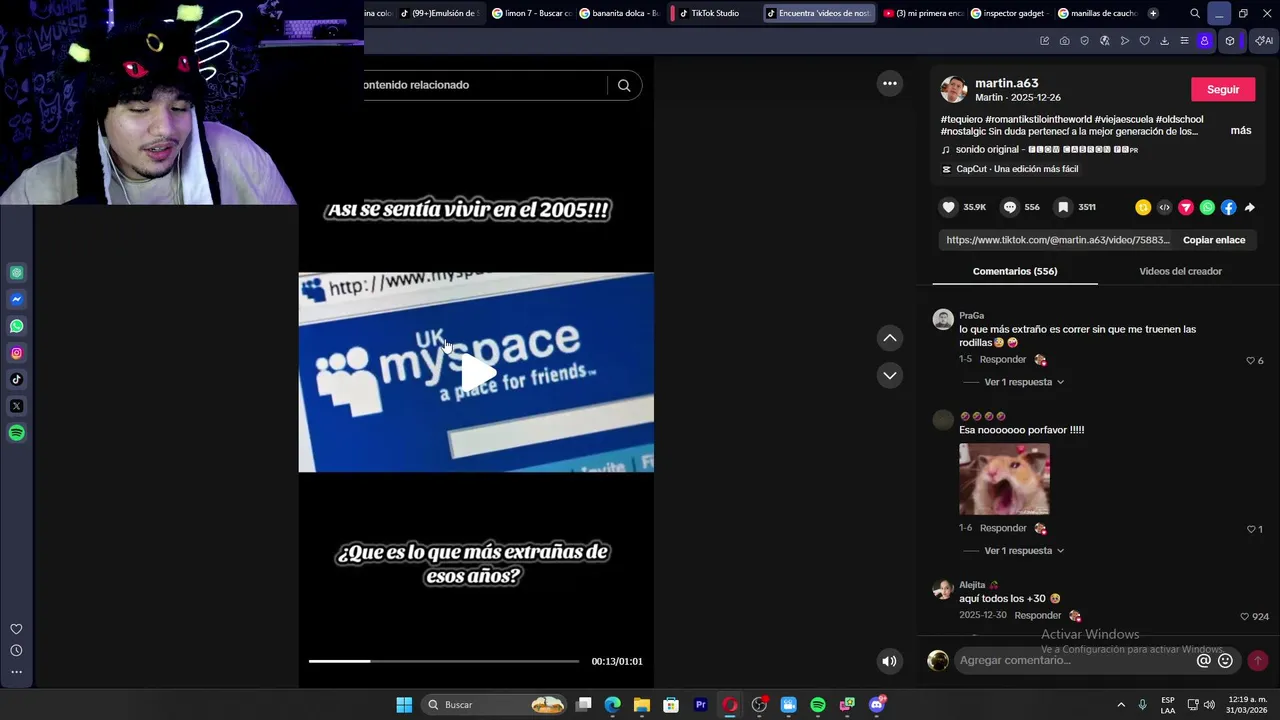Open Windows Start menu
The height and width of the screenshot is (720, 1280).
pyautogui.click(x=404, y=705)
